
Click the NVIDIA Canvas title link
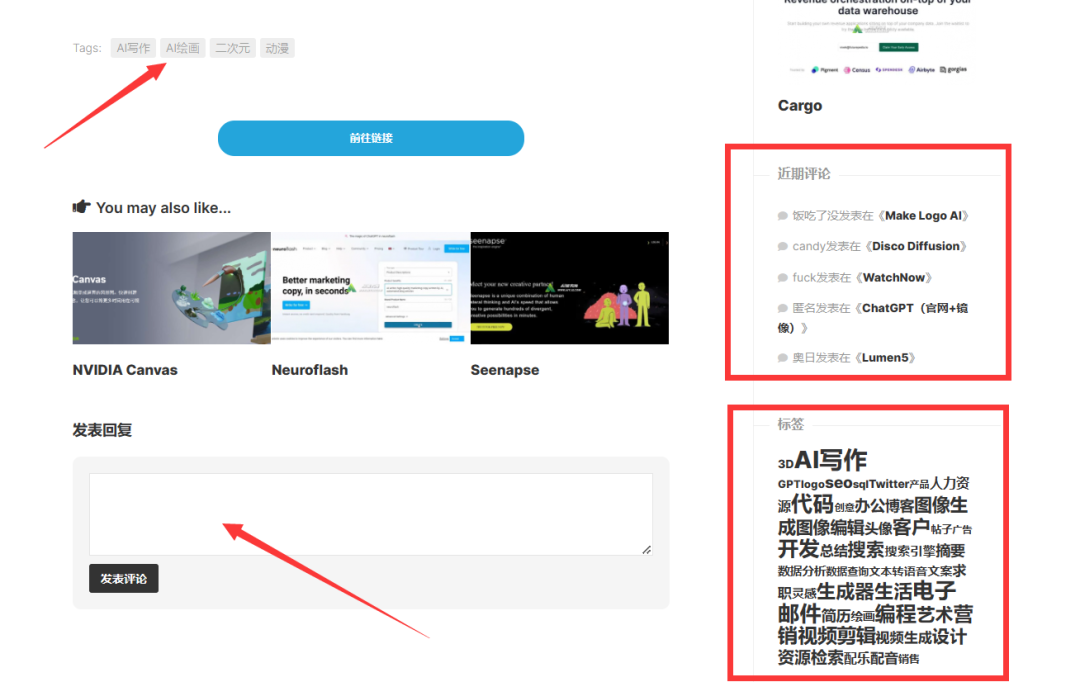coord(125,371)
